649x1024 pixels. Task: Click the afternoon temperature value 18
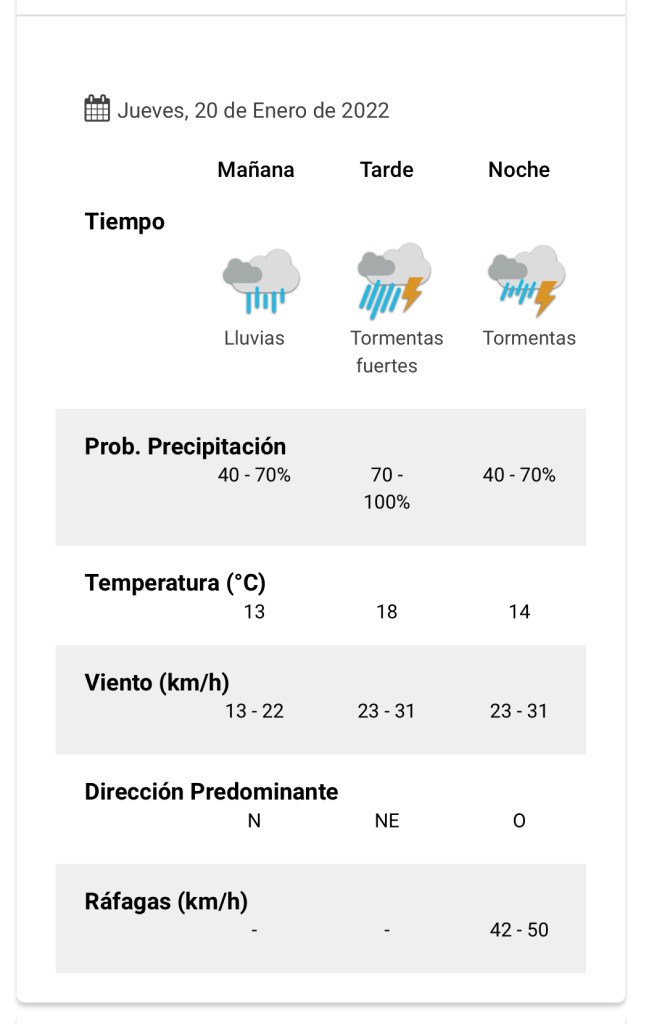[387, 611]
